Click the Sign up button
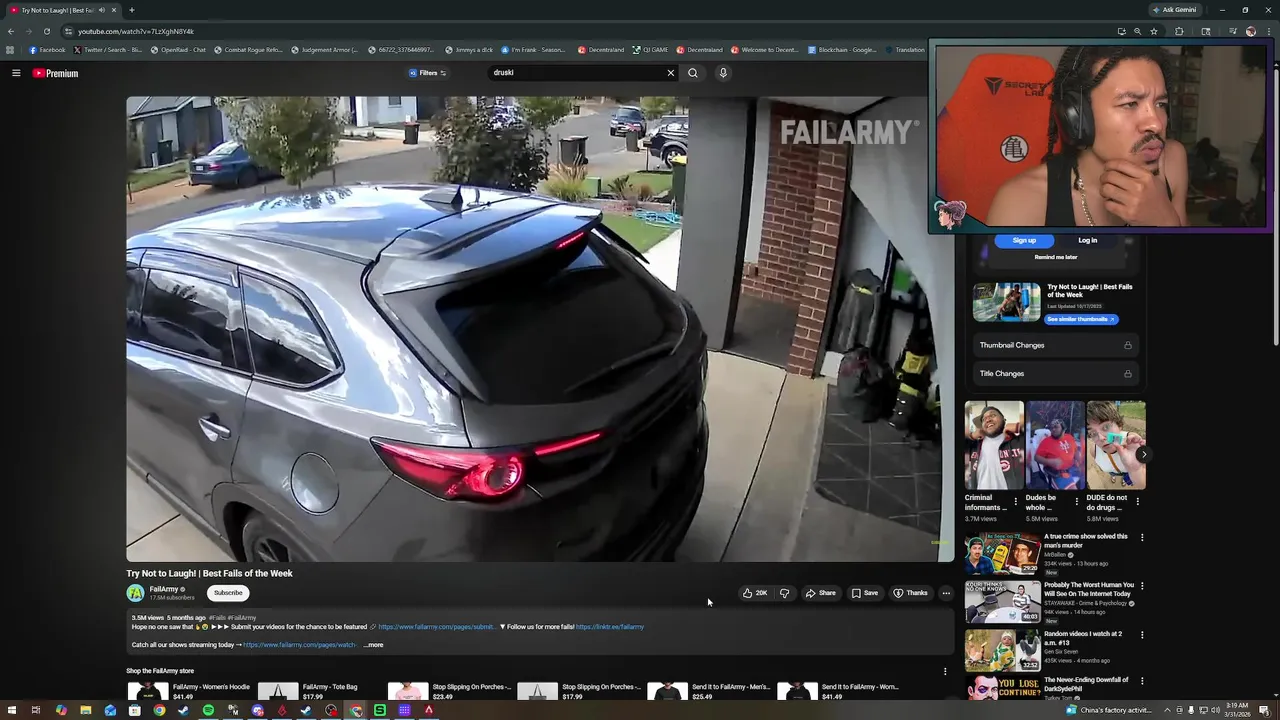Image resolution: width=1280 pixels, height=720 pixels. click(x=1024, y=240)
